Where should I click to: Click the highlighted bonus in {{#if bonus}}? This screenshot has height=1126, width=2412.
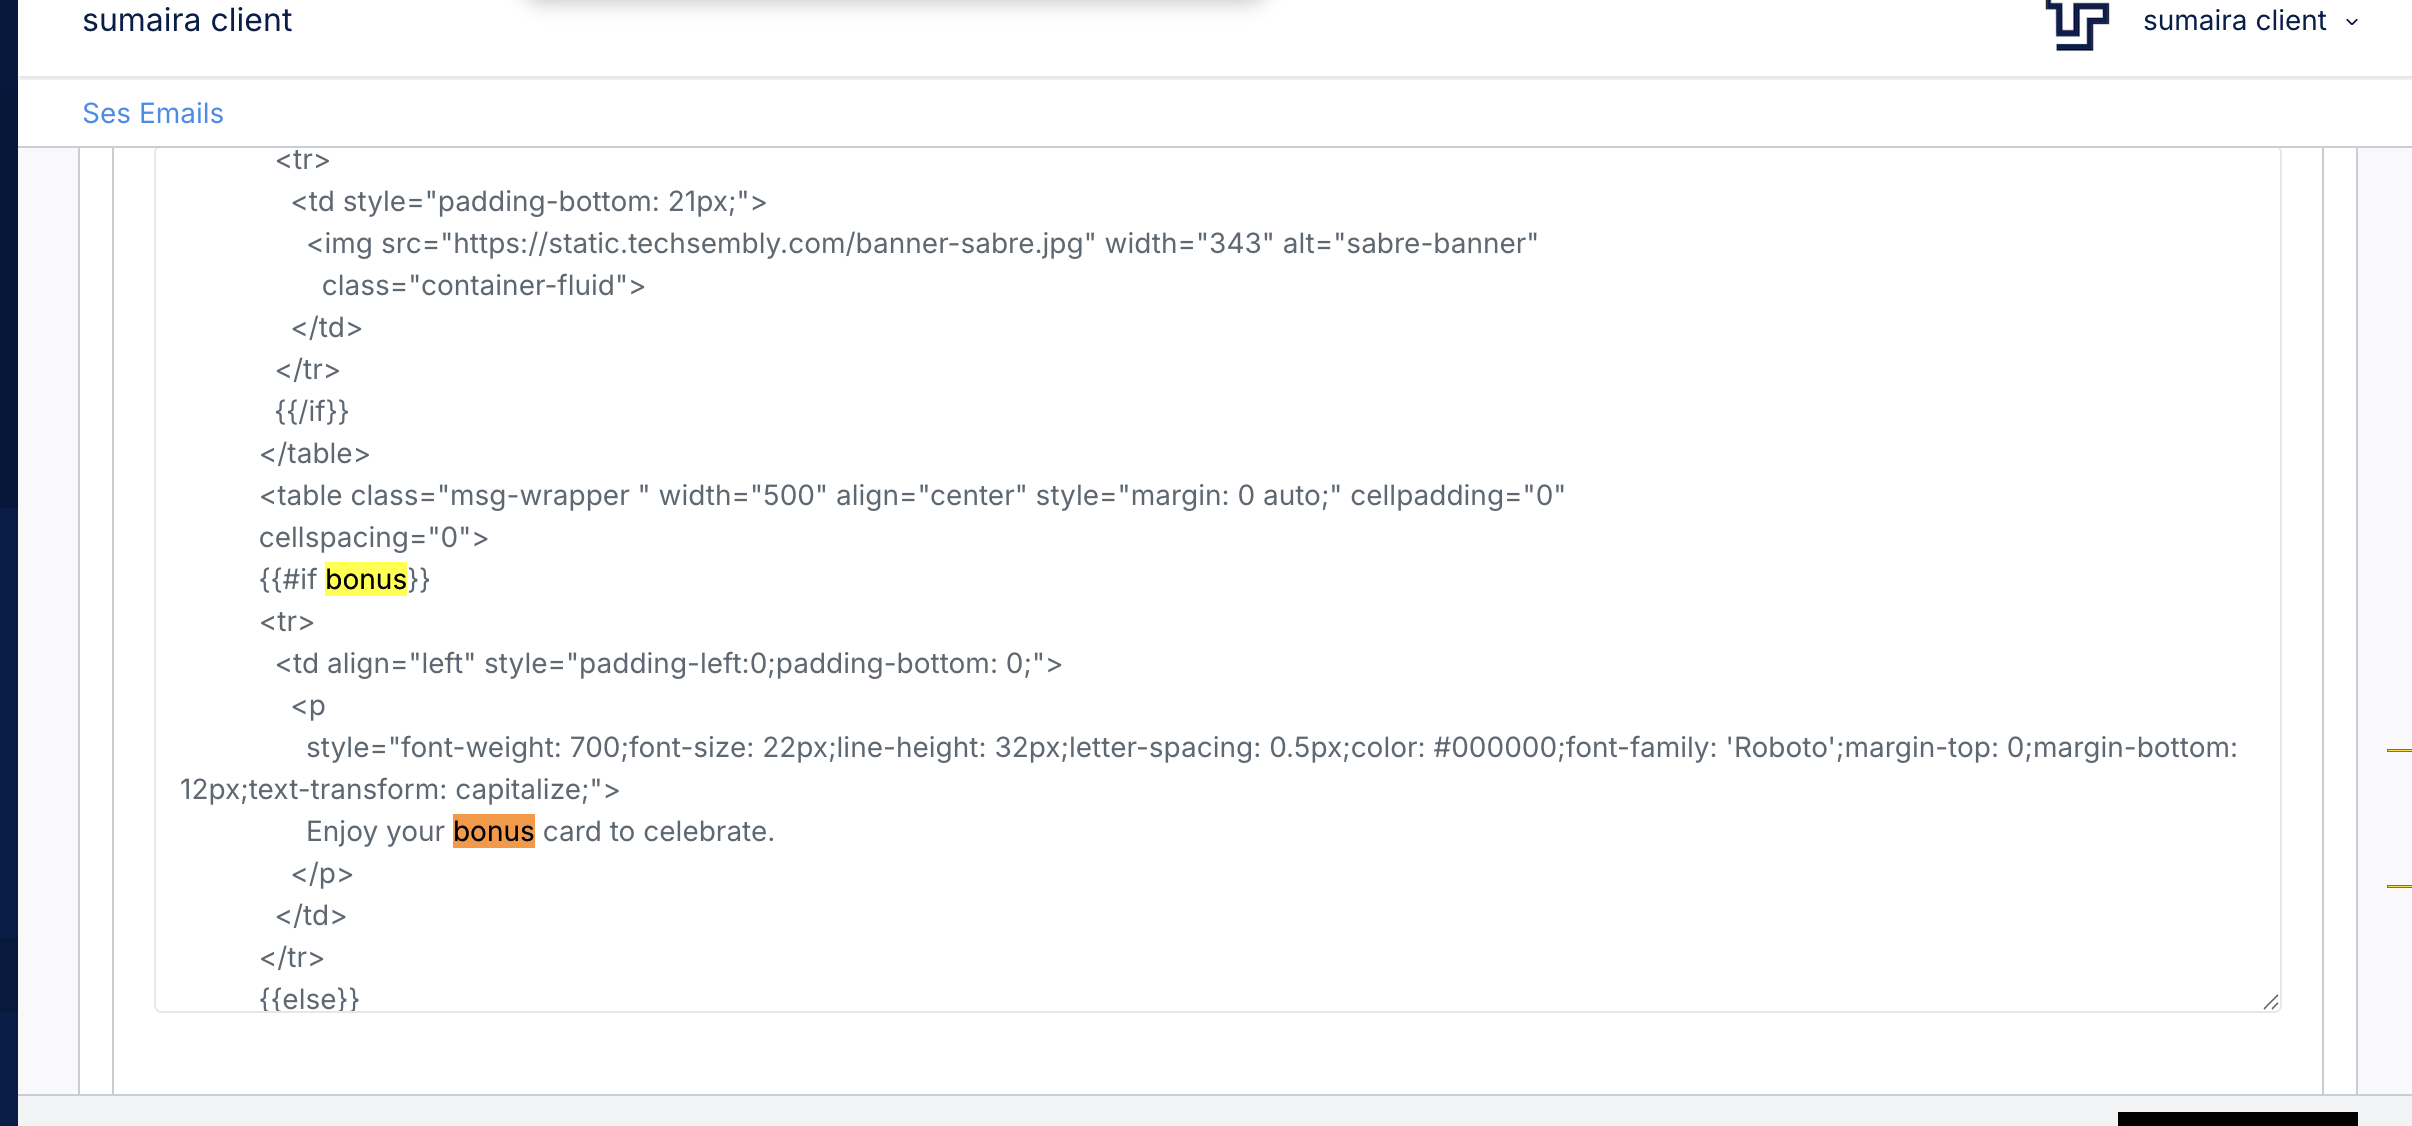pyautogui.click(x=366, y=579)
